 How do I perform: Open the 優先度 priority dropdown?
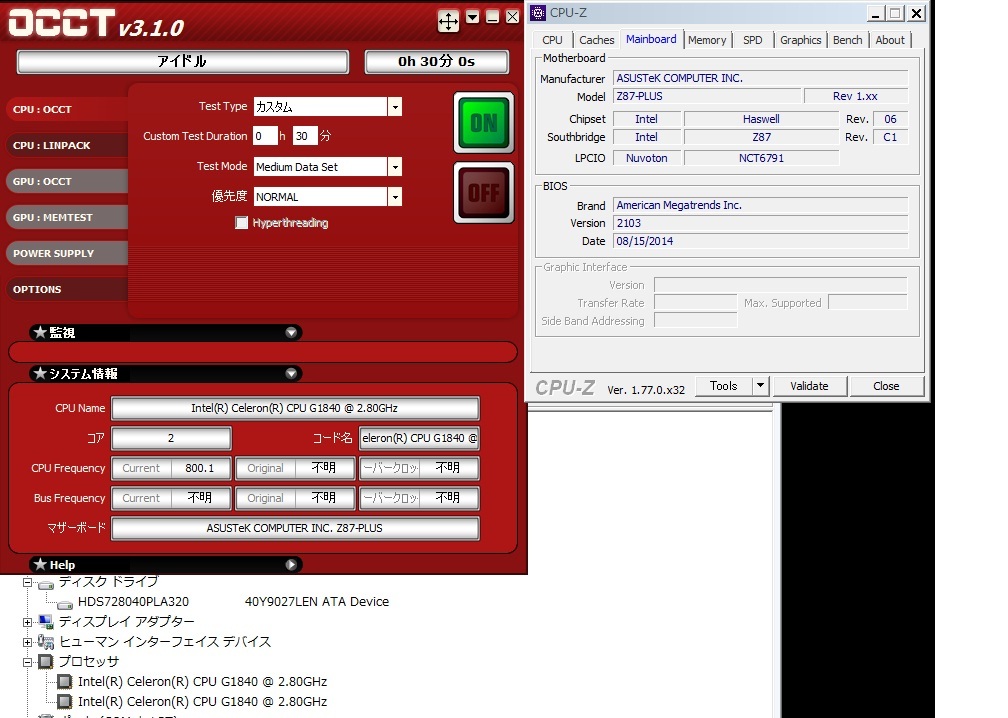click(395, 197)
